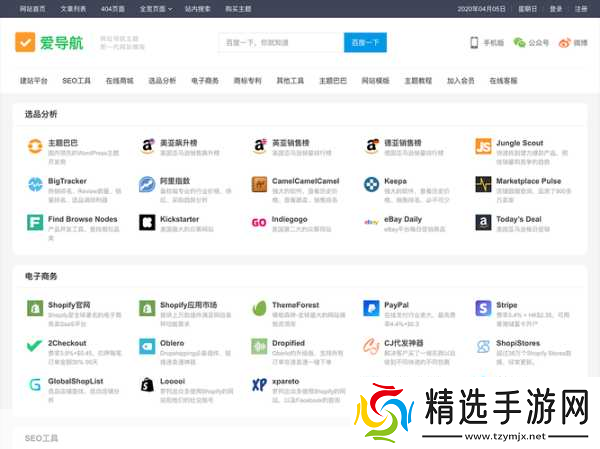Open the 其他工具 category
Image resolution: width=600 pixels, height=449 pixels.
[290, 81]
